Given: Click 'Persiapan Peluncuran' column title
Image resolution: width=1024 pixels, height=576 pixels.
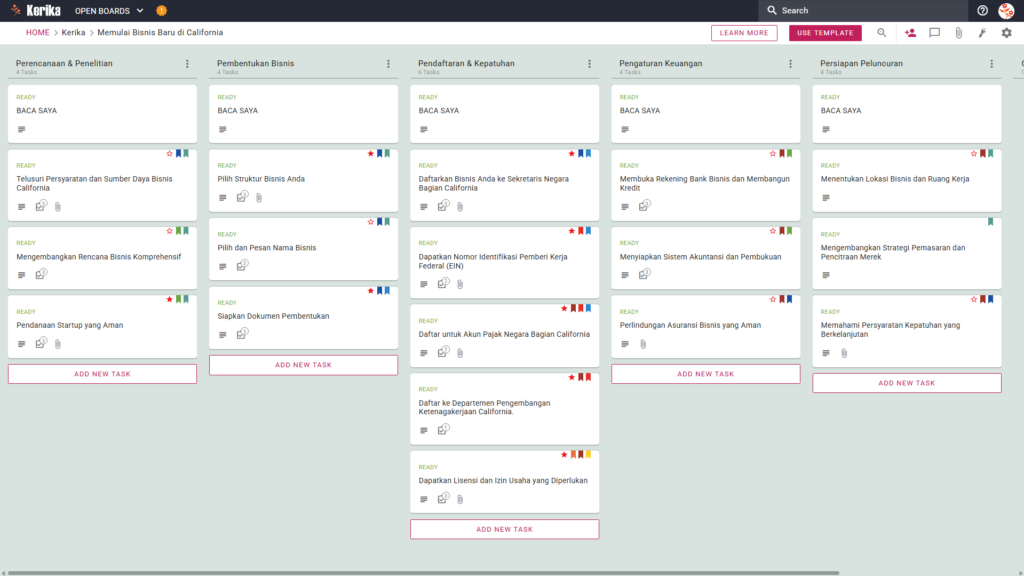Looking at the screenshot, I should coord(861,63).
